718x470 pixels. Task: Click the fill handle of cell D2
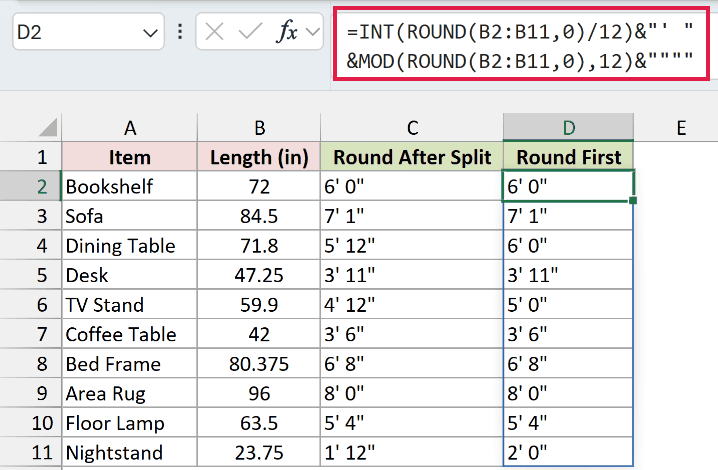(633, 200)
